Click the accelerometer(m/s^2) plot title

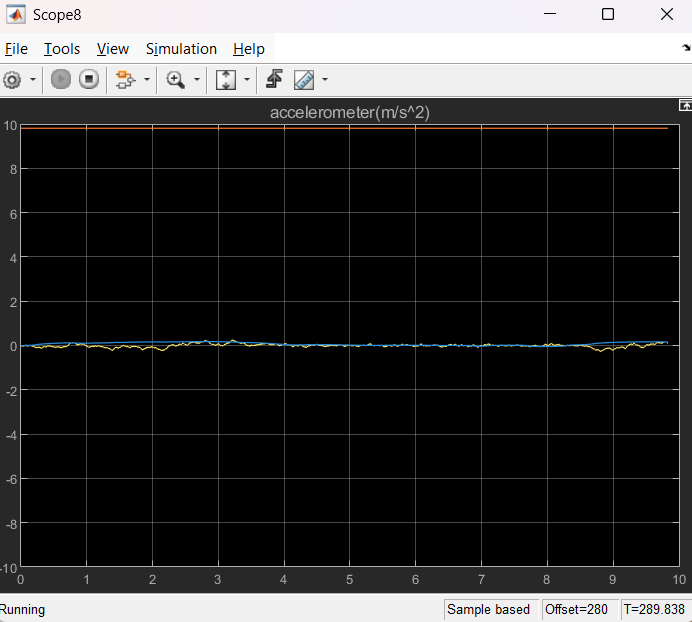coord(349,113)
